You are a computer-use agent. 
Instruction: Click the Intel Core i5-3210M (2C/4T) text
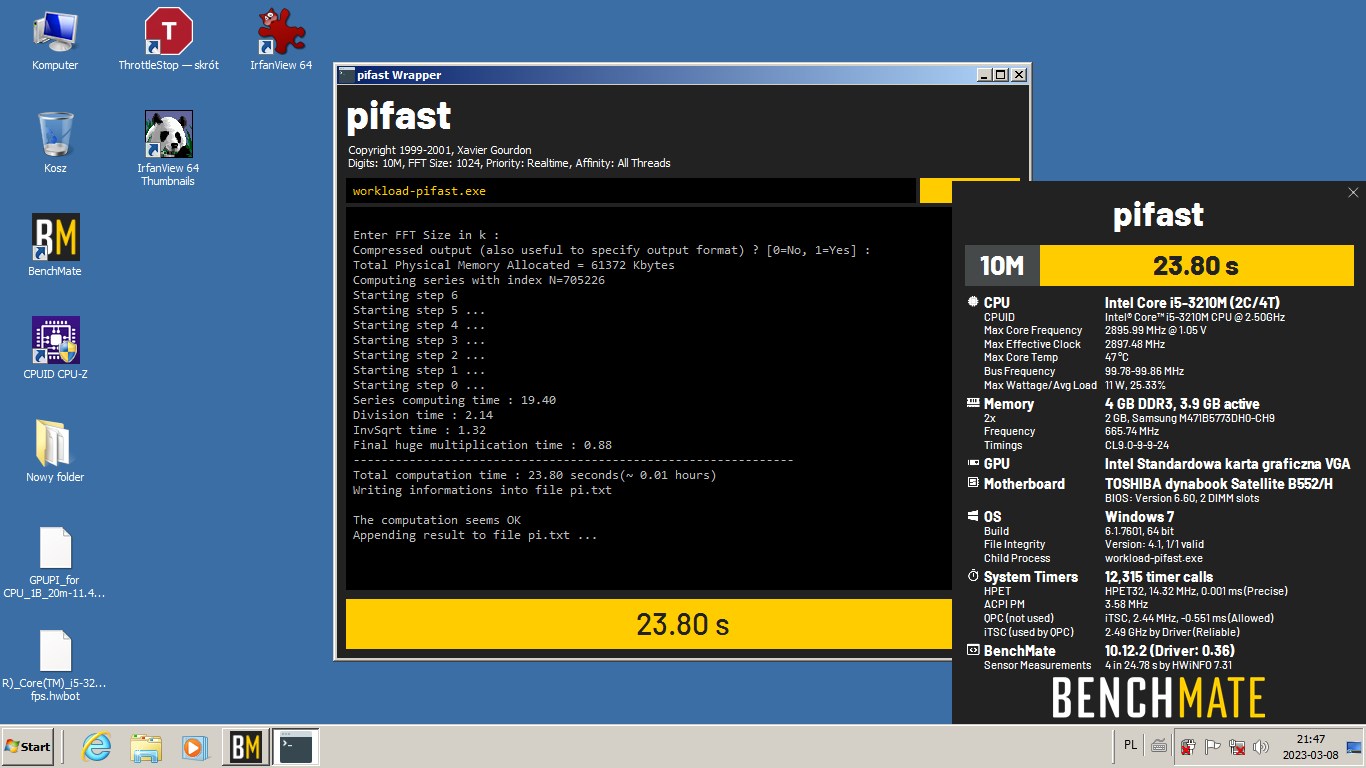click(x=1192, y=302)
